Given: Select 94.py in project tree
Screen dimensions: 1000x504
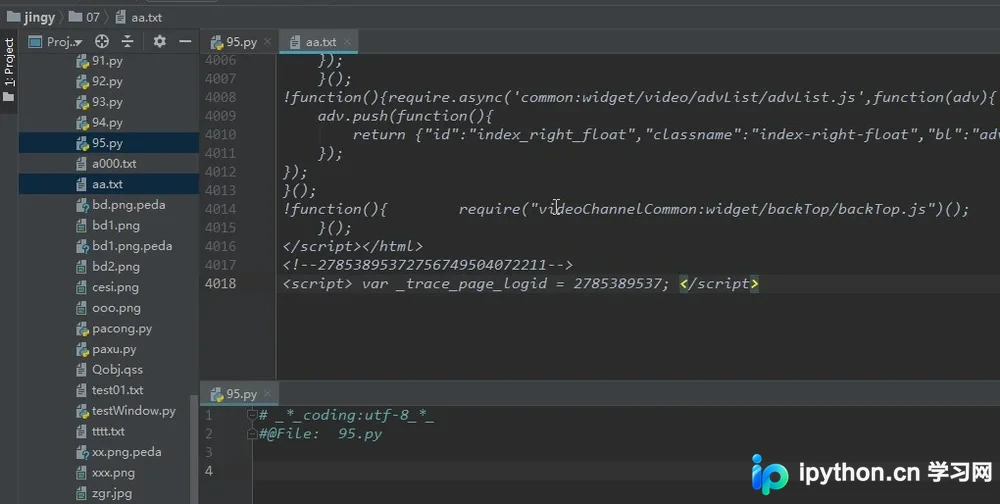Looking at the screenshot, I should (x=107, y=122).
